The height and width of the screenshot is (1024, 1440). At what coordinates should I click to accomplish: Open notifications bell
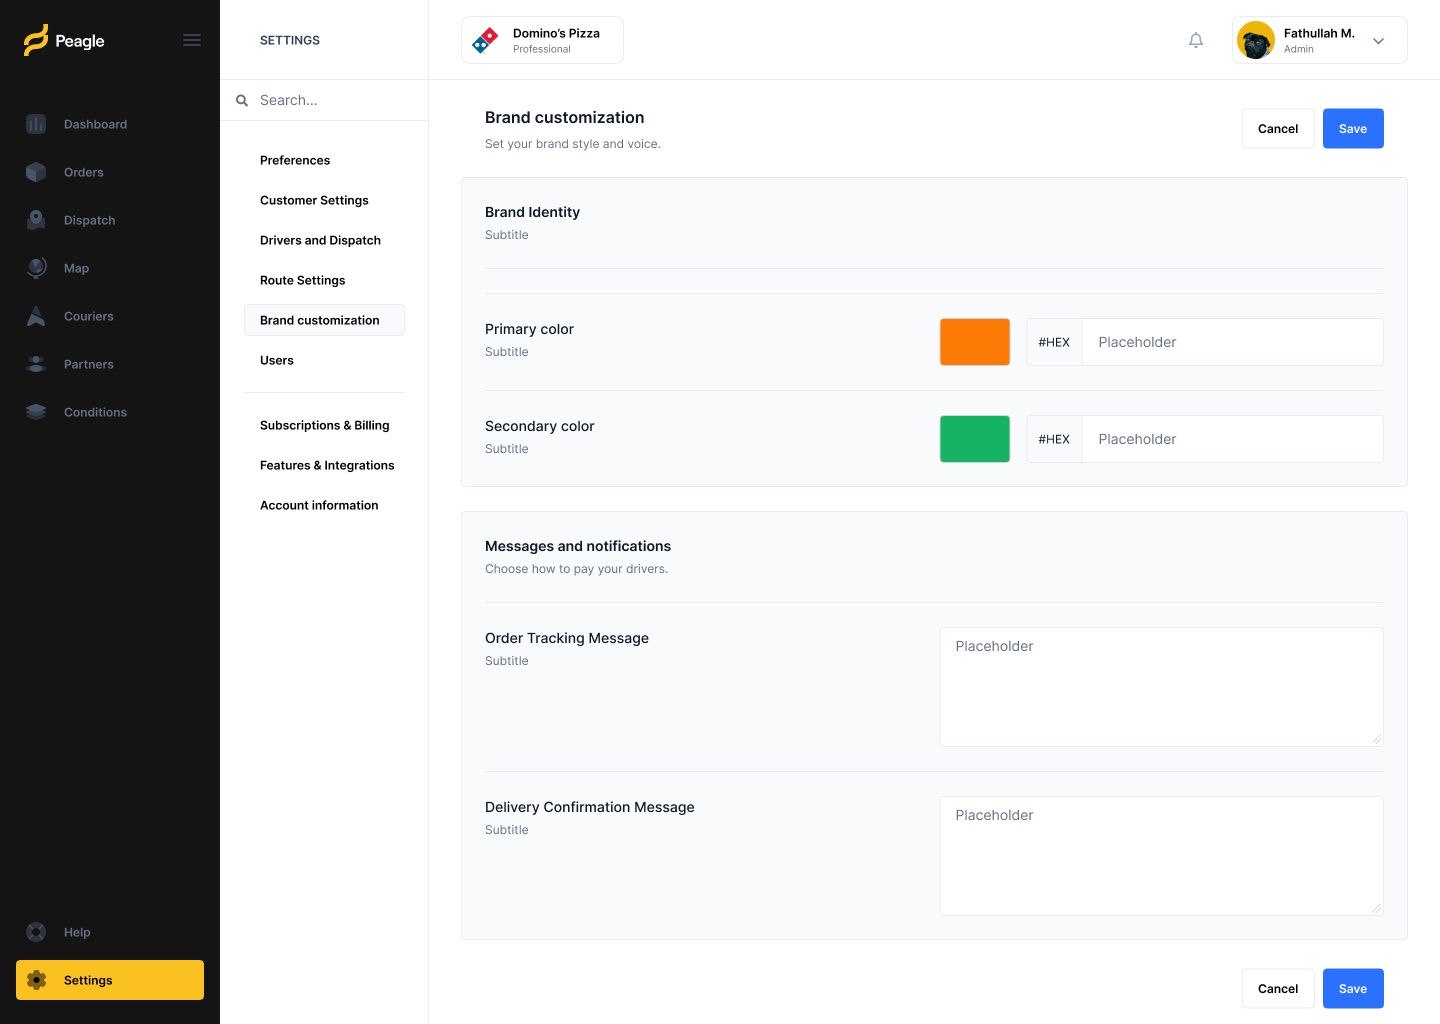click(x=1196, y=40)
